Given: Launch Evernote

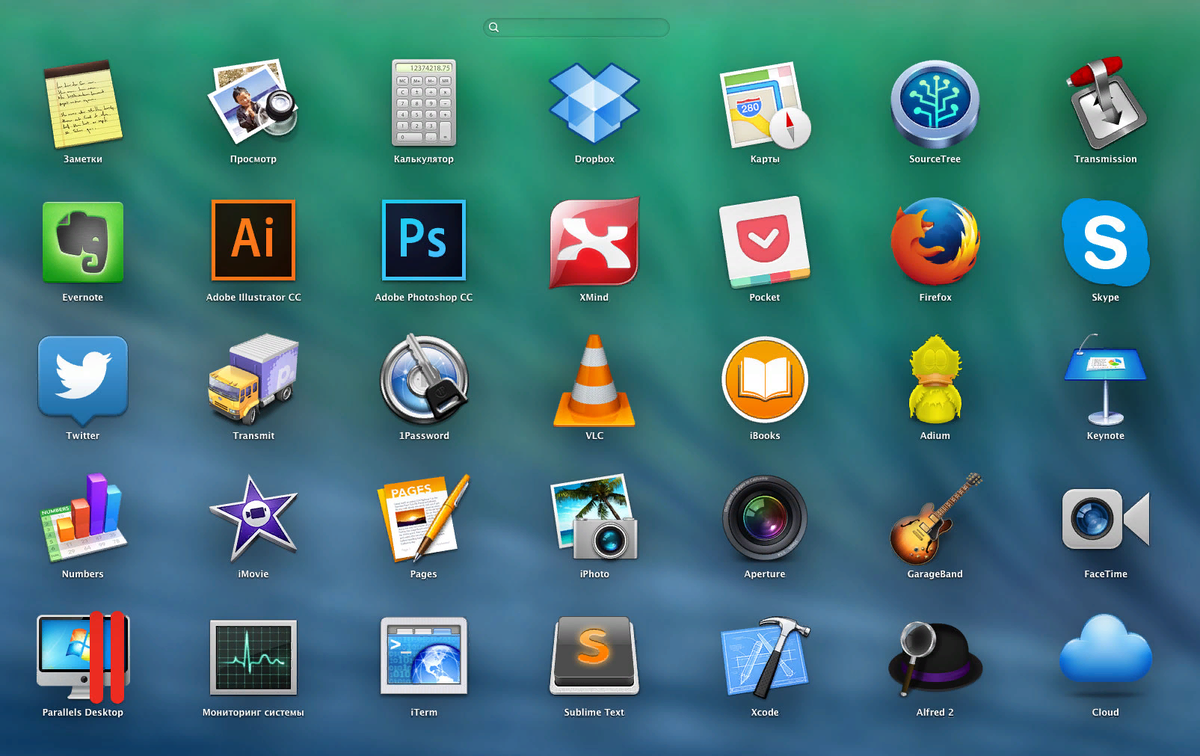Looking at the screenshot, I should click(83, 242).
